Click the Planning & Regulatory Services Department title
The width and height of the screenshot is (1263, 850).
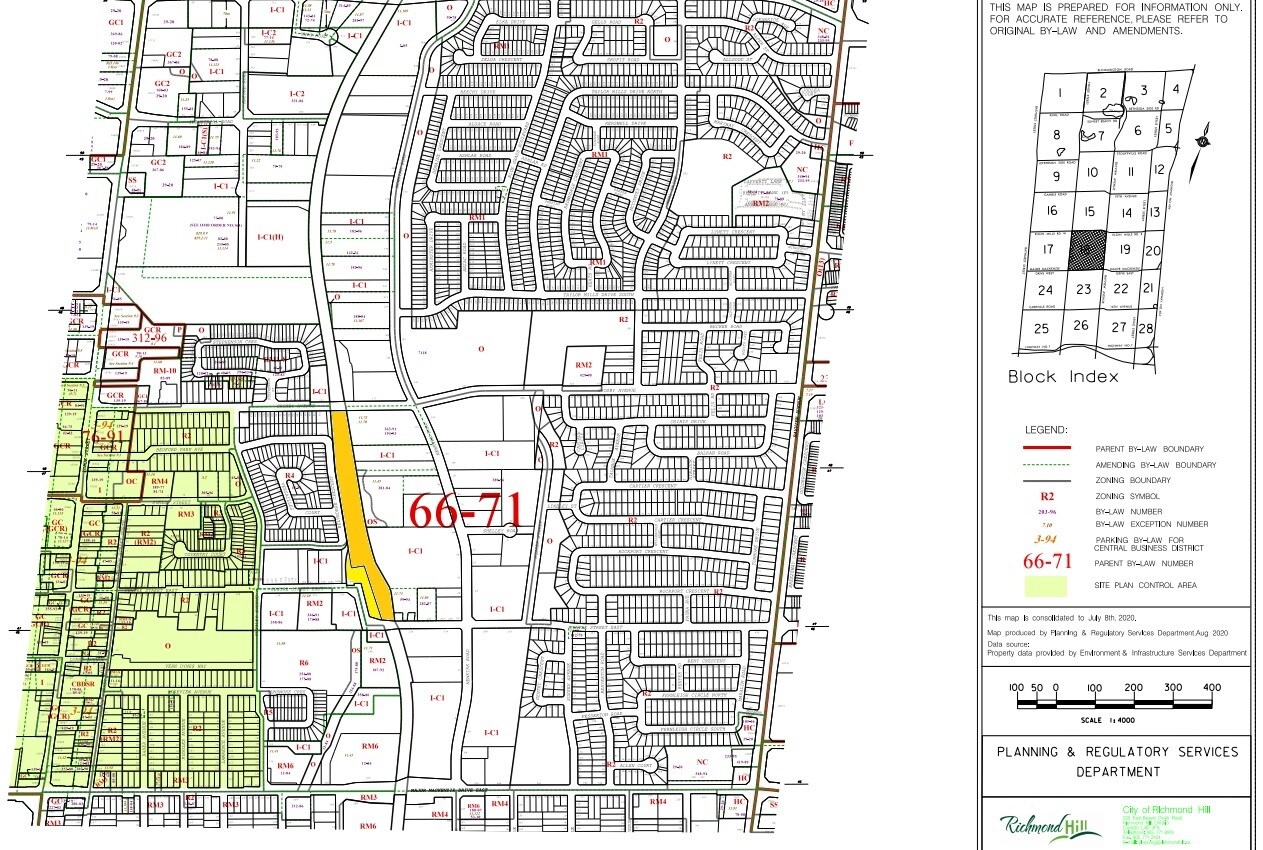point(1116,761)
